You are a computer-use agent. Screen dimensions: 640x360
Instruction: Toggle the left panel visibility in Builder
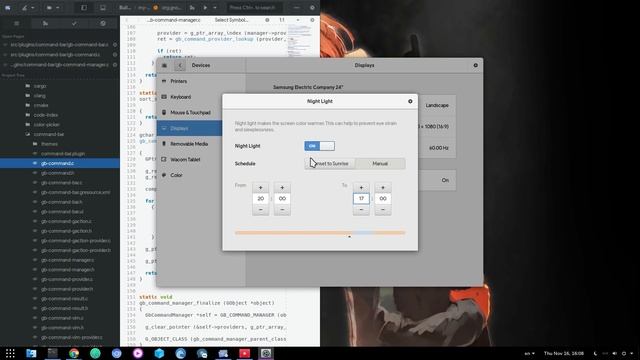(x=84, y=7)
